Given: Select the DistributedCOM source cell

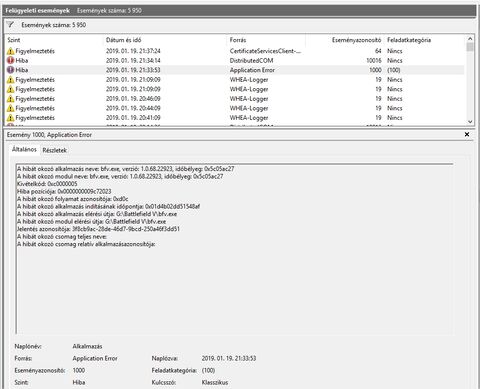Looking at the screenshot, I should 251,60.
